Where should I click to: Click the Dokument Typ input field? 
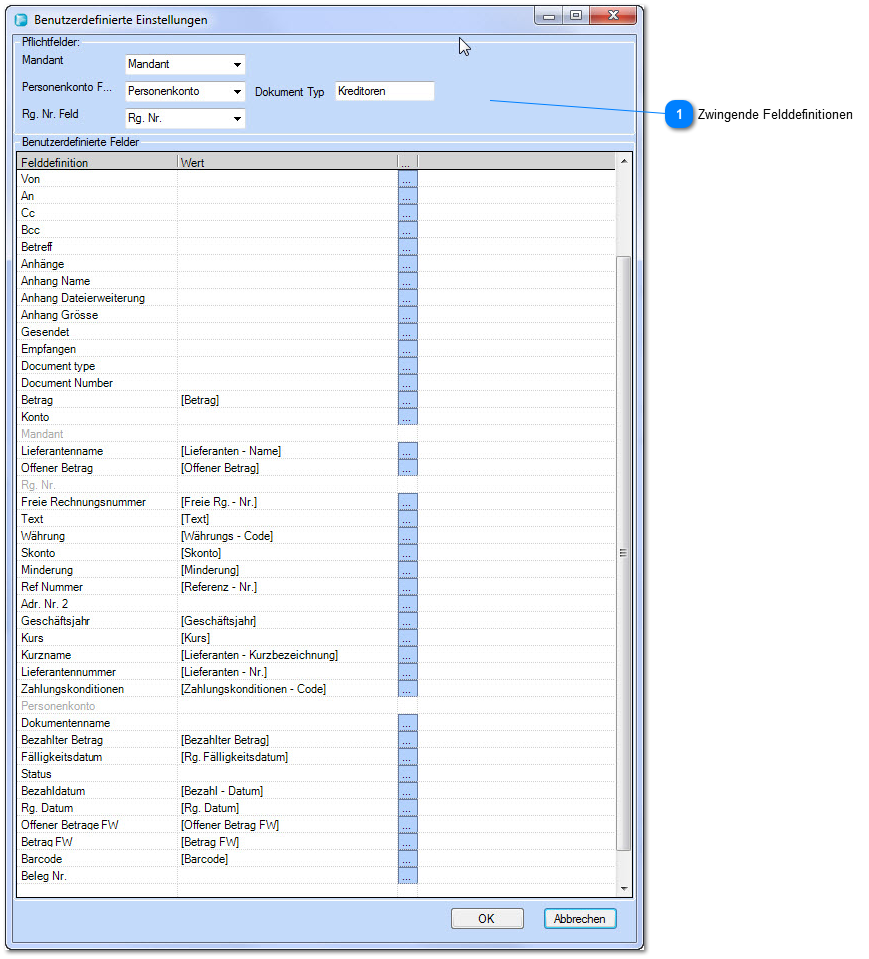[x=384, y=91]
